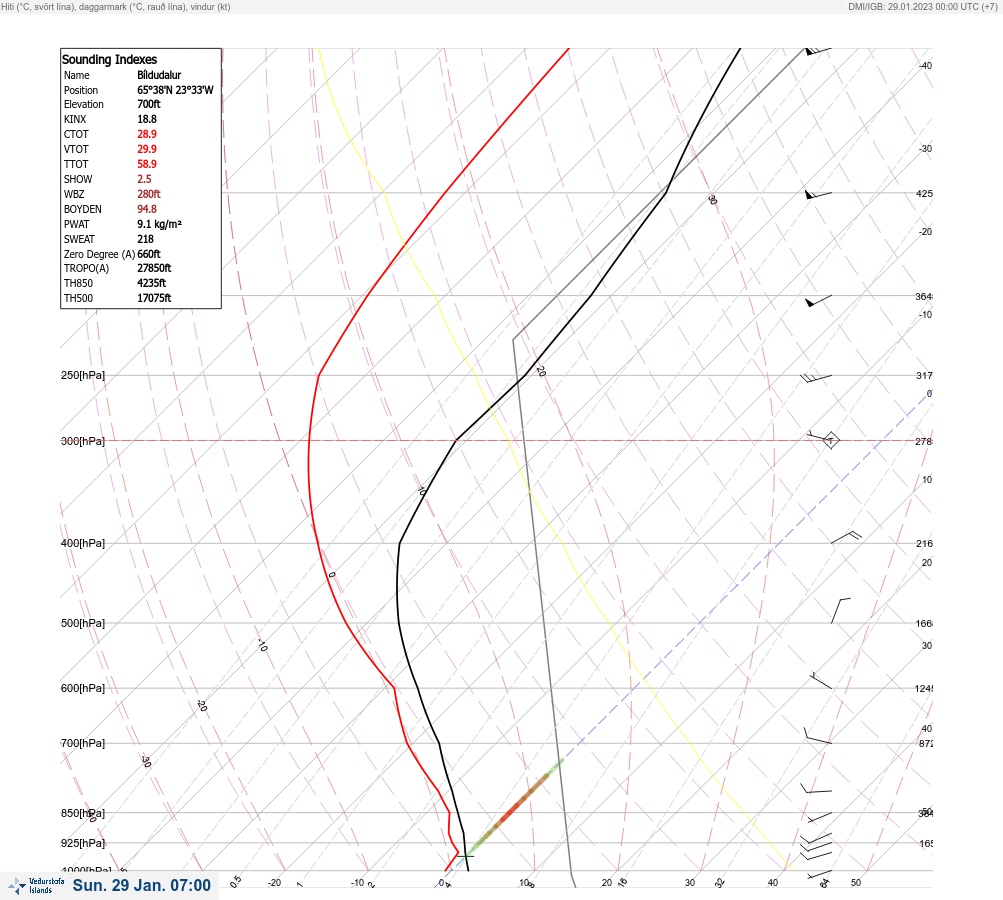
Task: Click the WBZ value 280ft
Action: pyautogui.click(x=148, y=194)
